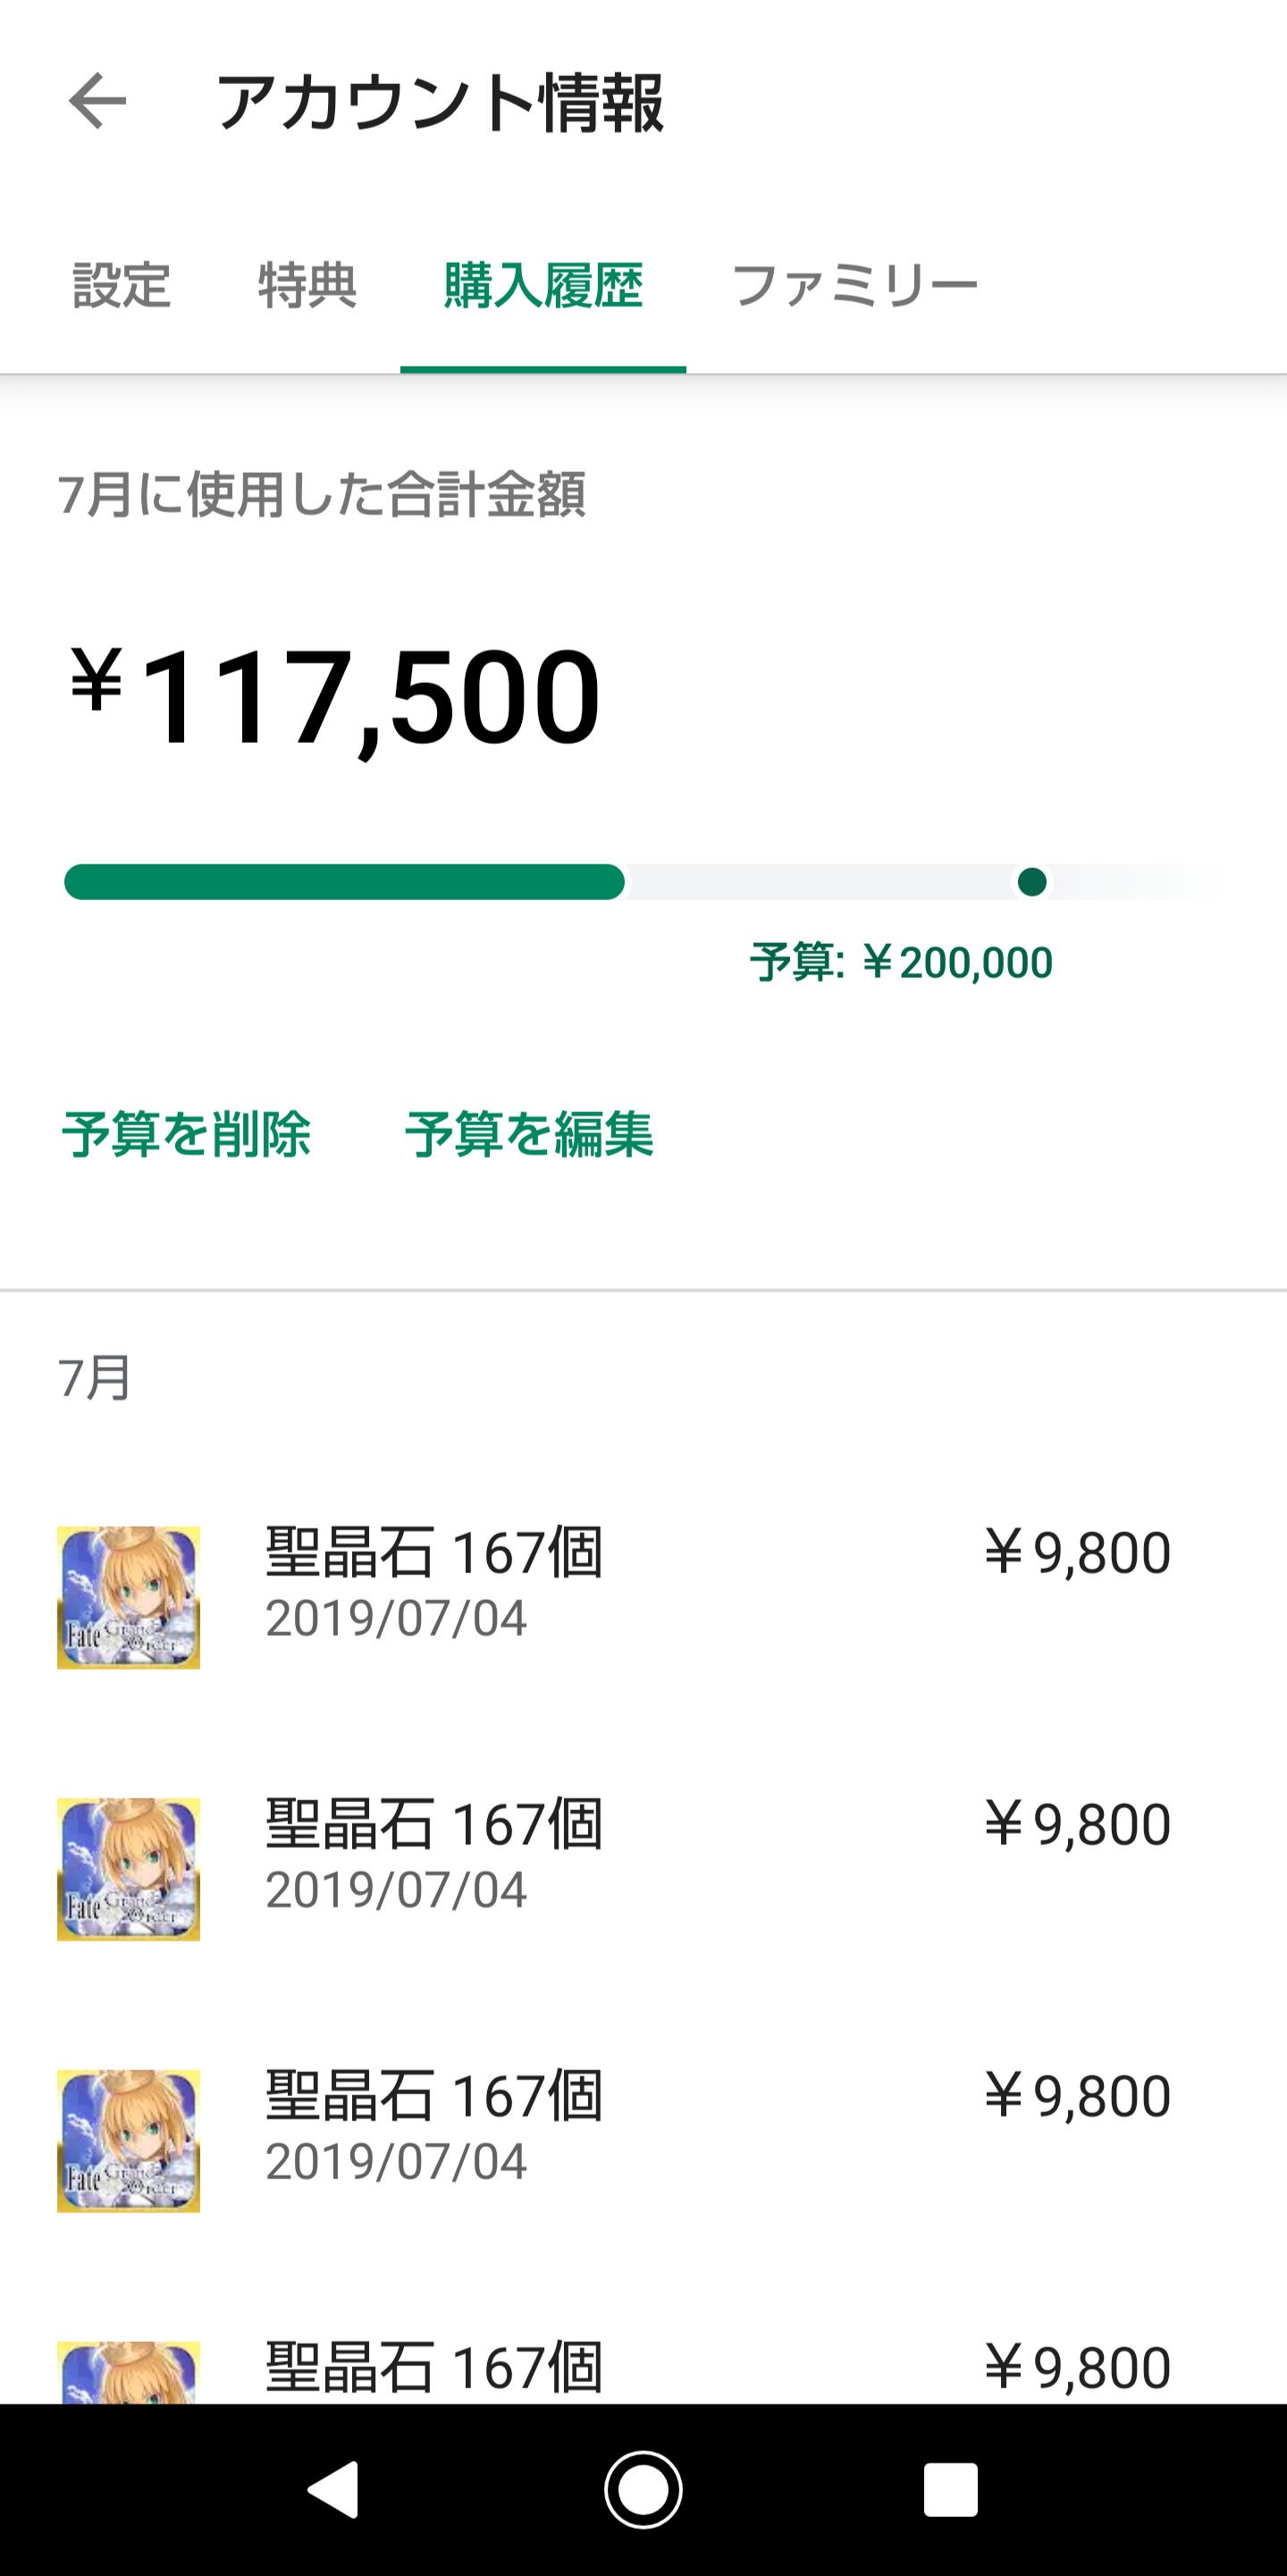Tap the second Fate/Grand Order purchase icon
The height and width of the screenshot is (2576, 1287).
tap(128, 1869)
